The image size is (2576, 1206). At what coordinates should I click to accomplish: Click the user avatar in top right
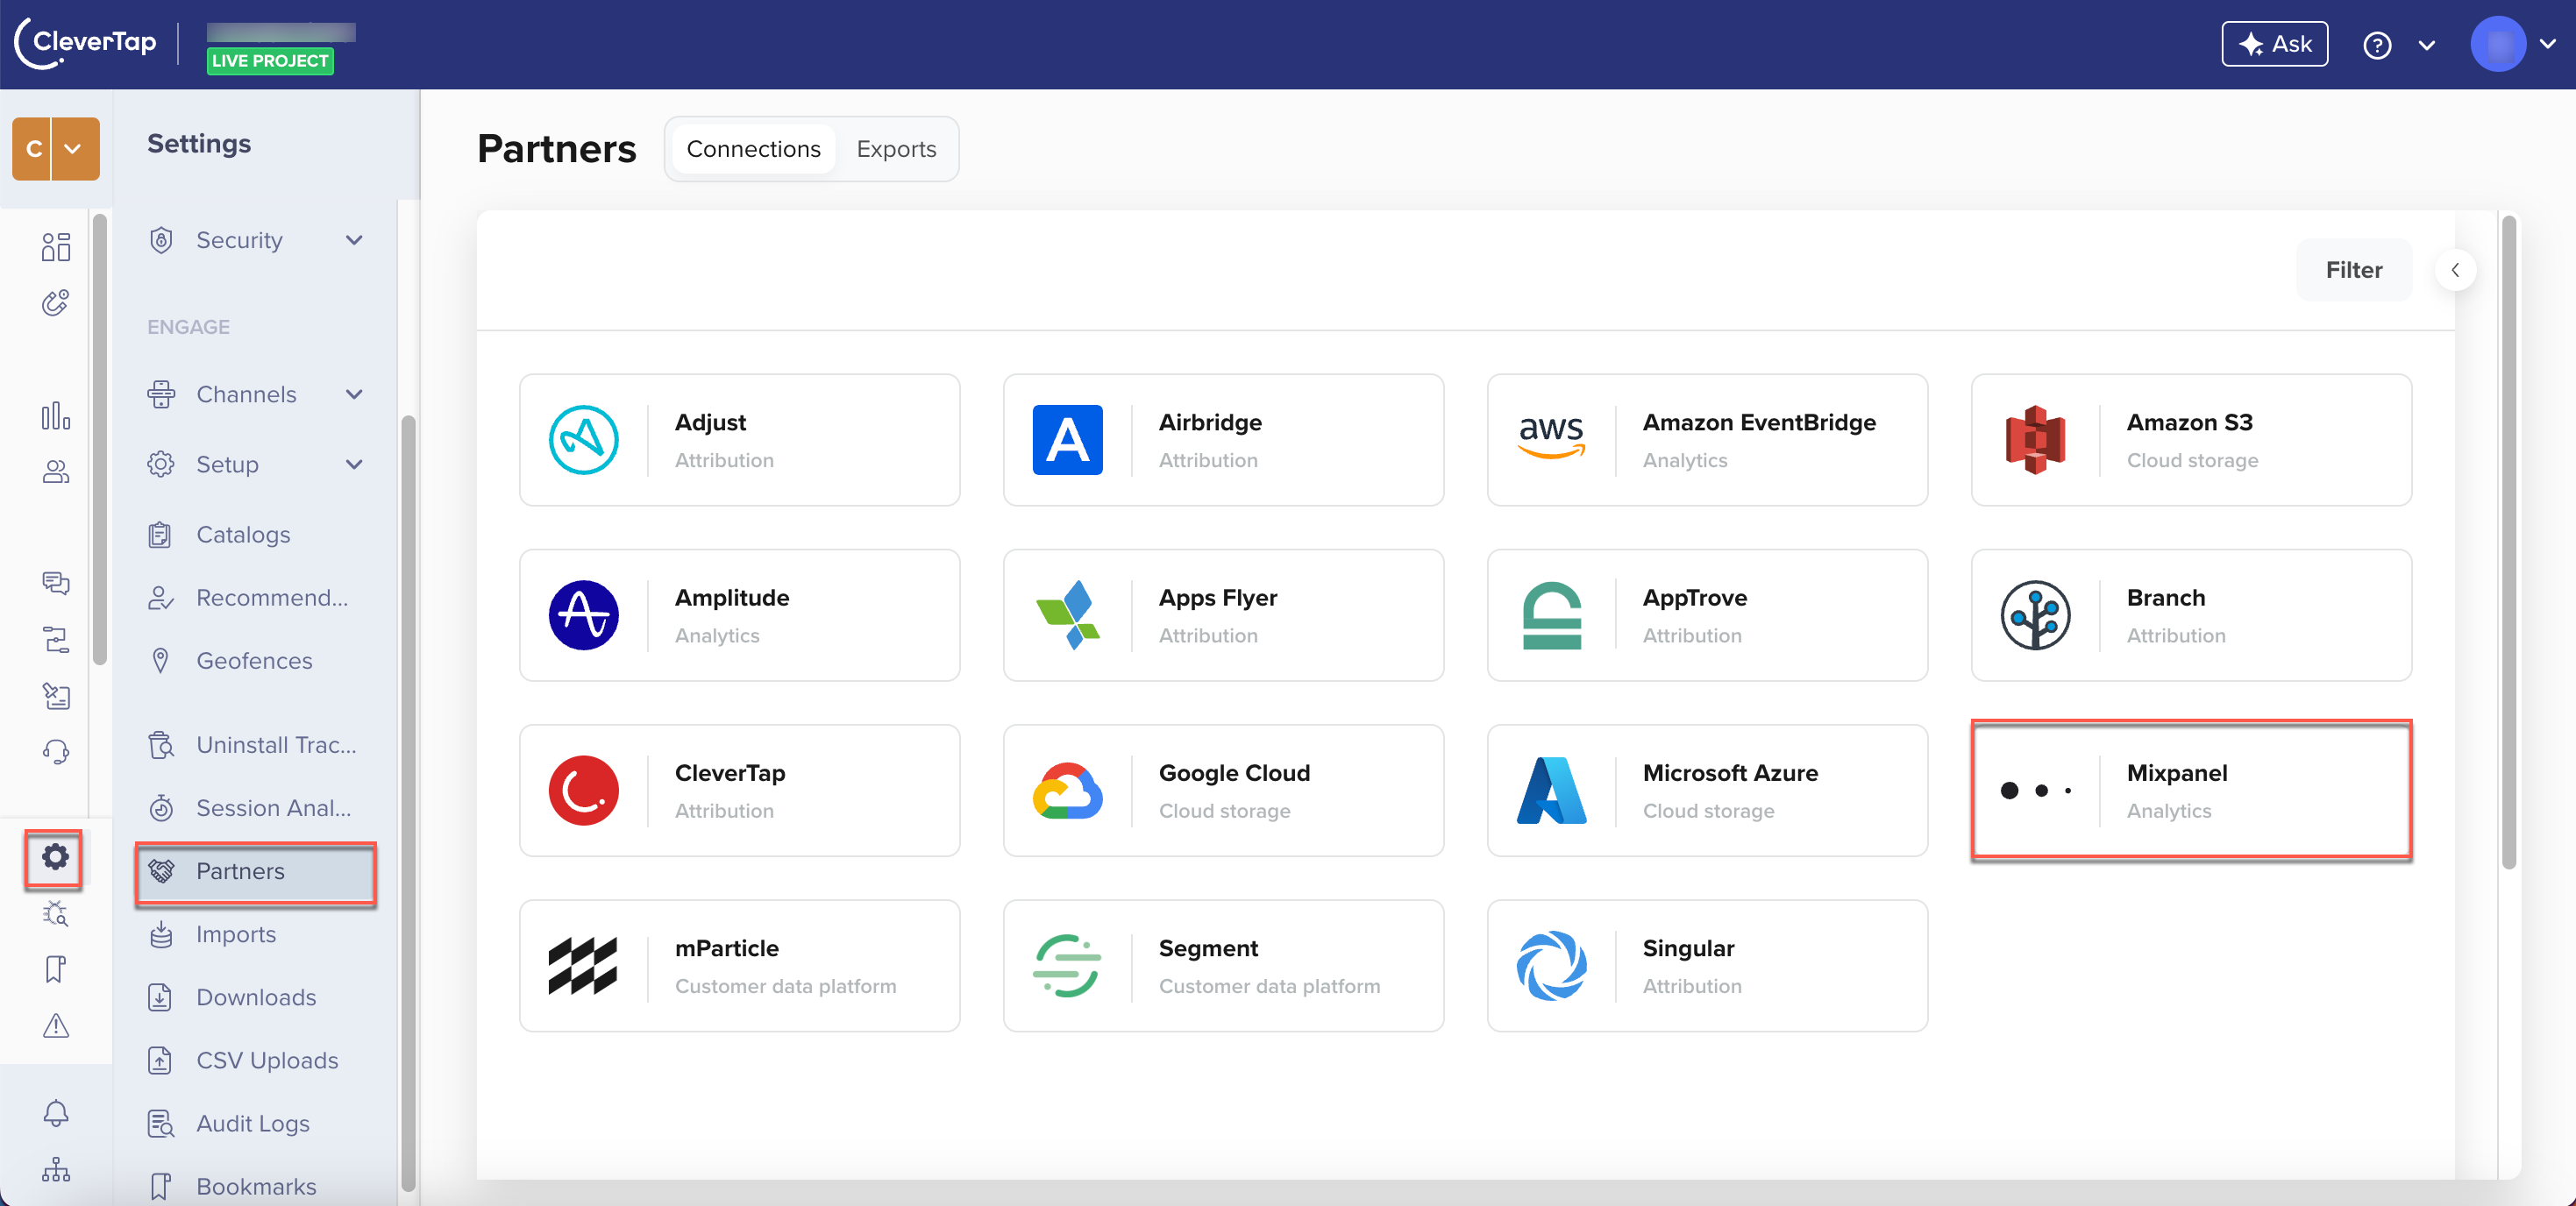(x=2497, y=44)
